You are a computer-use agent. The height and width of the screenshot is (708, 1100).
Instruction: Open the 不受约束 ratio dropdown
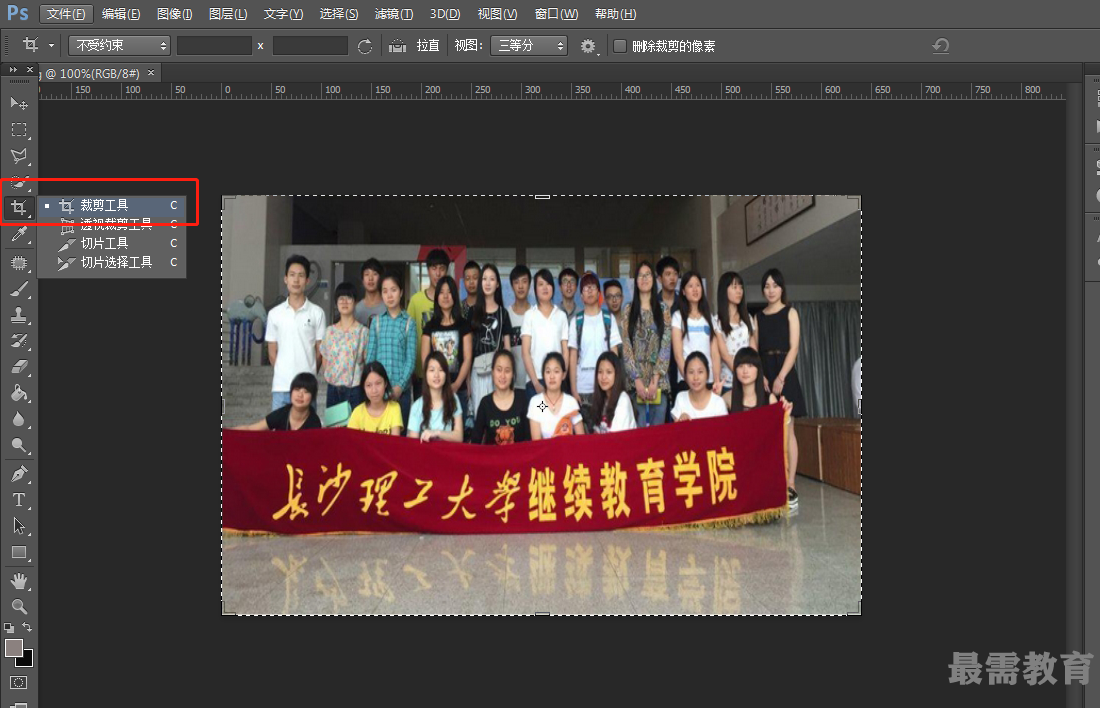pyautogui.click(x=119, y=46)
